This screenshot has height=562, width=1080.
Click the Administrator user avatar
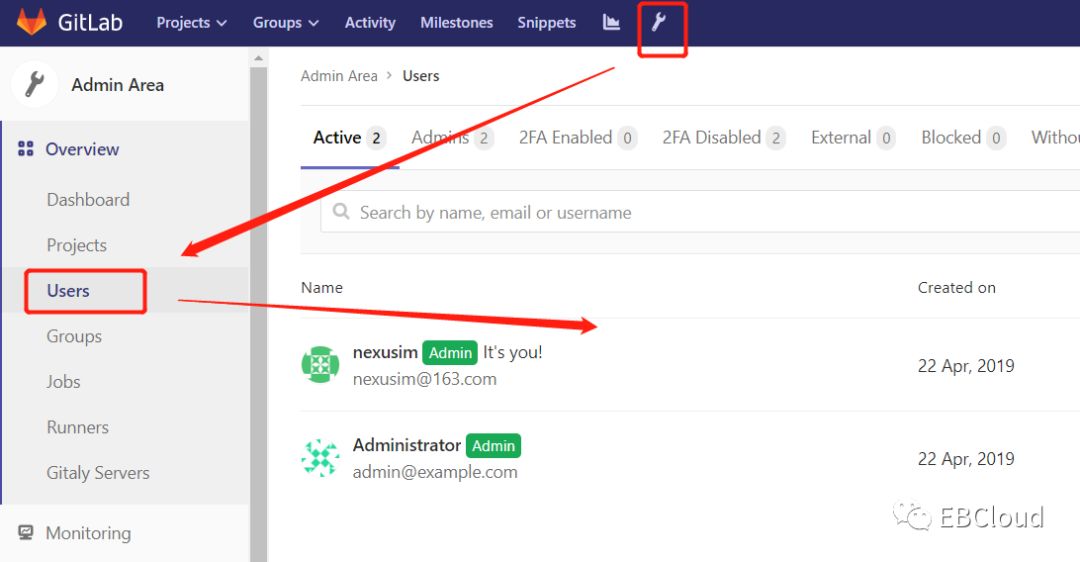click(x=320, y=458)
